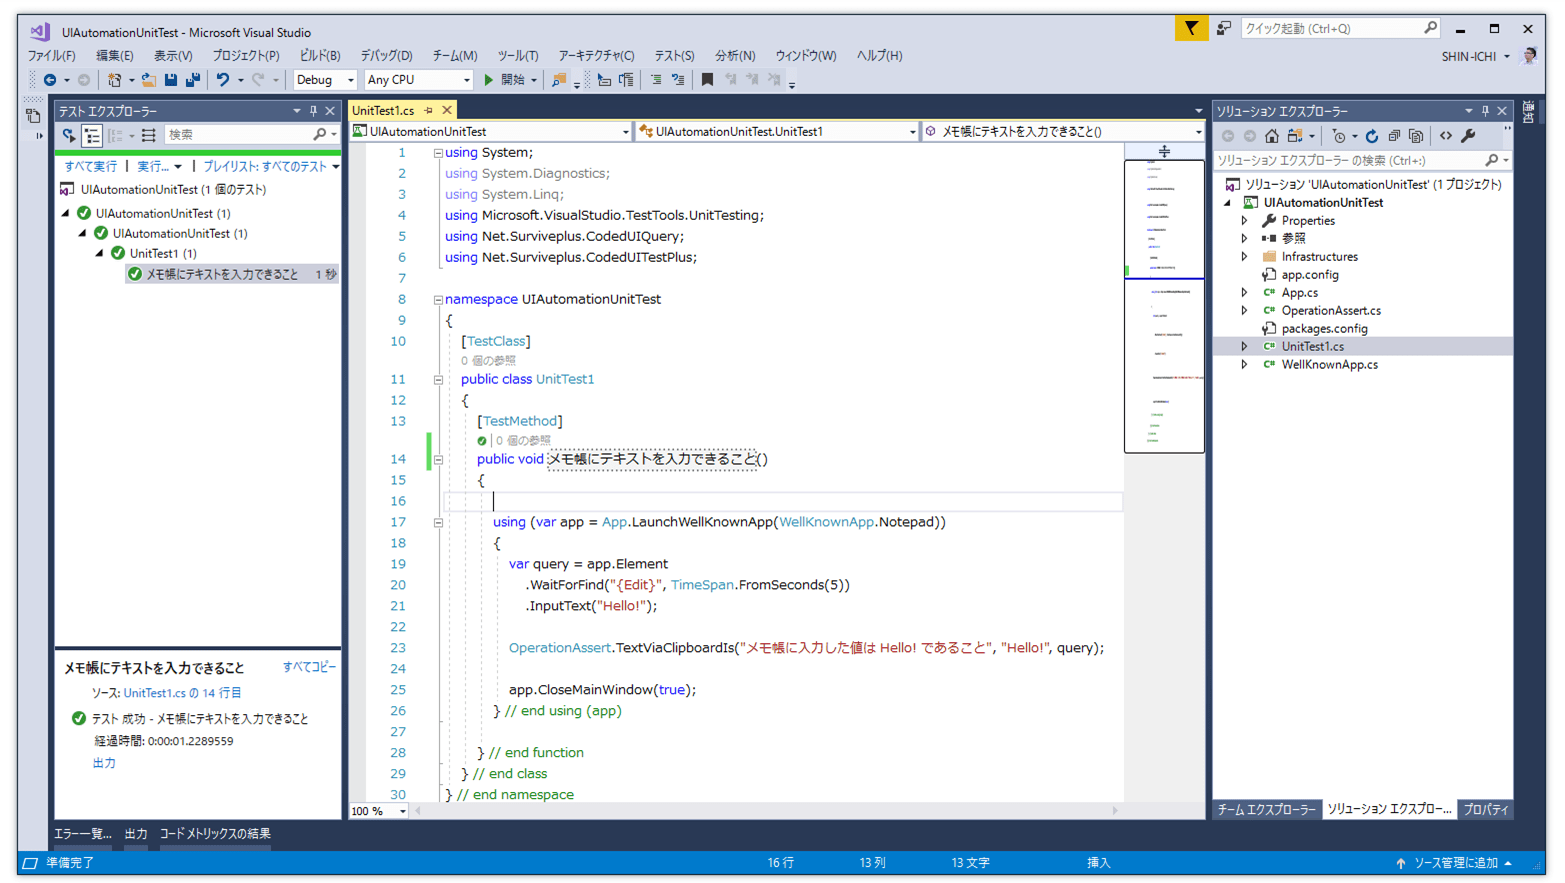Pin the Test Explorer panel
The height and width of the screenshot is (883, 1565).
coord(313,111)
